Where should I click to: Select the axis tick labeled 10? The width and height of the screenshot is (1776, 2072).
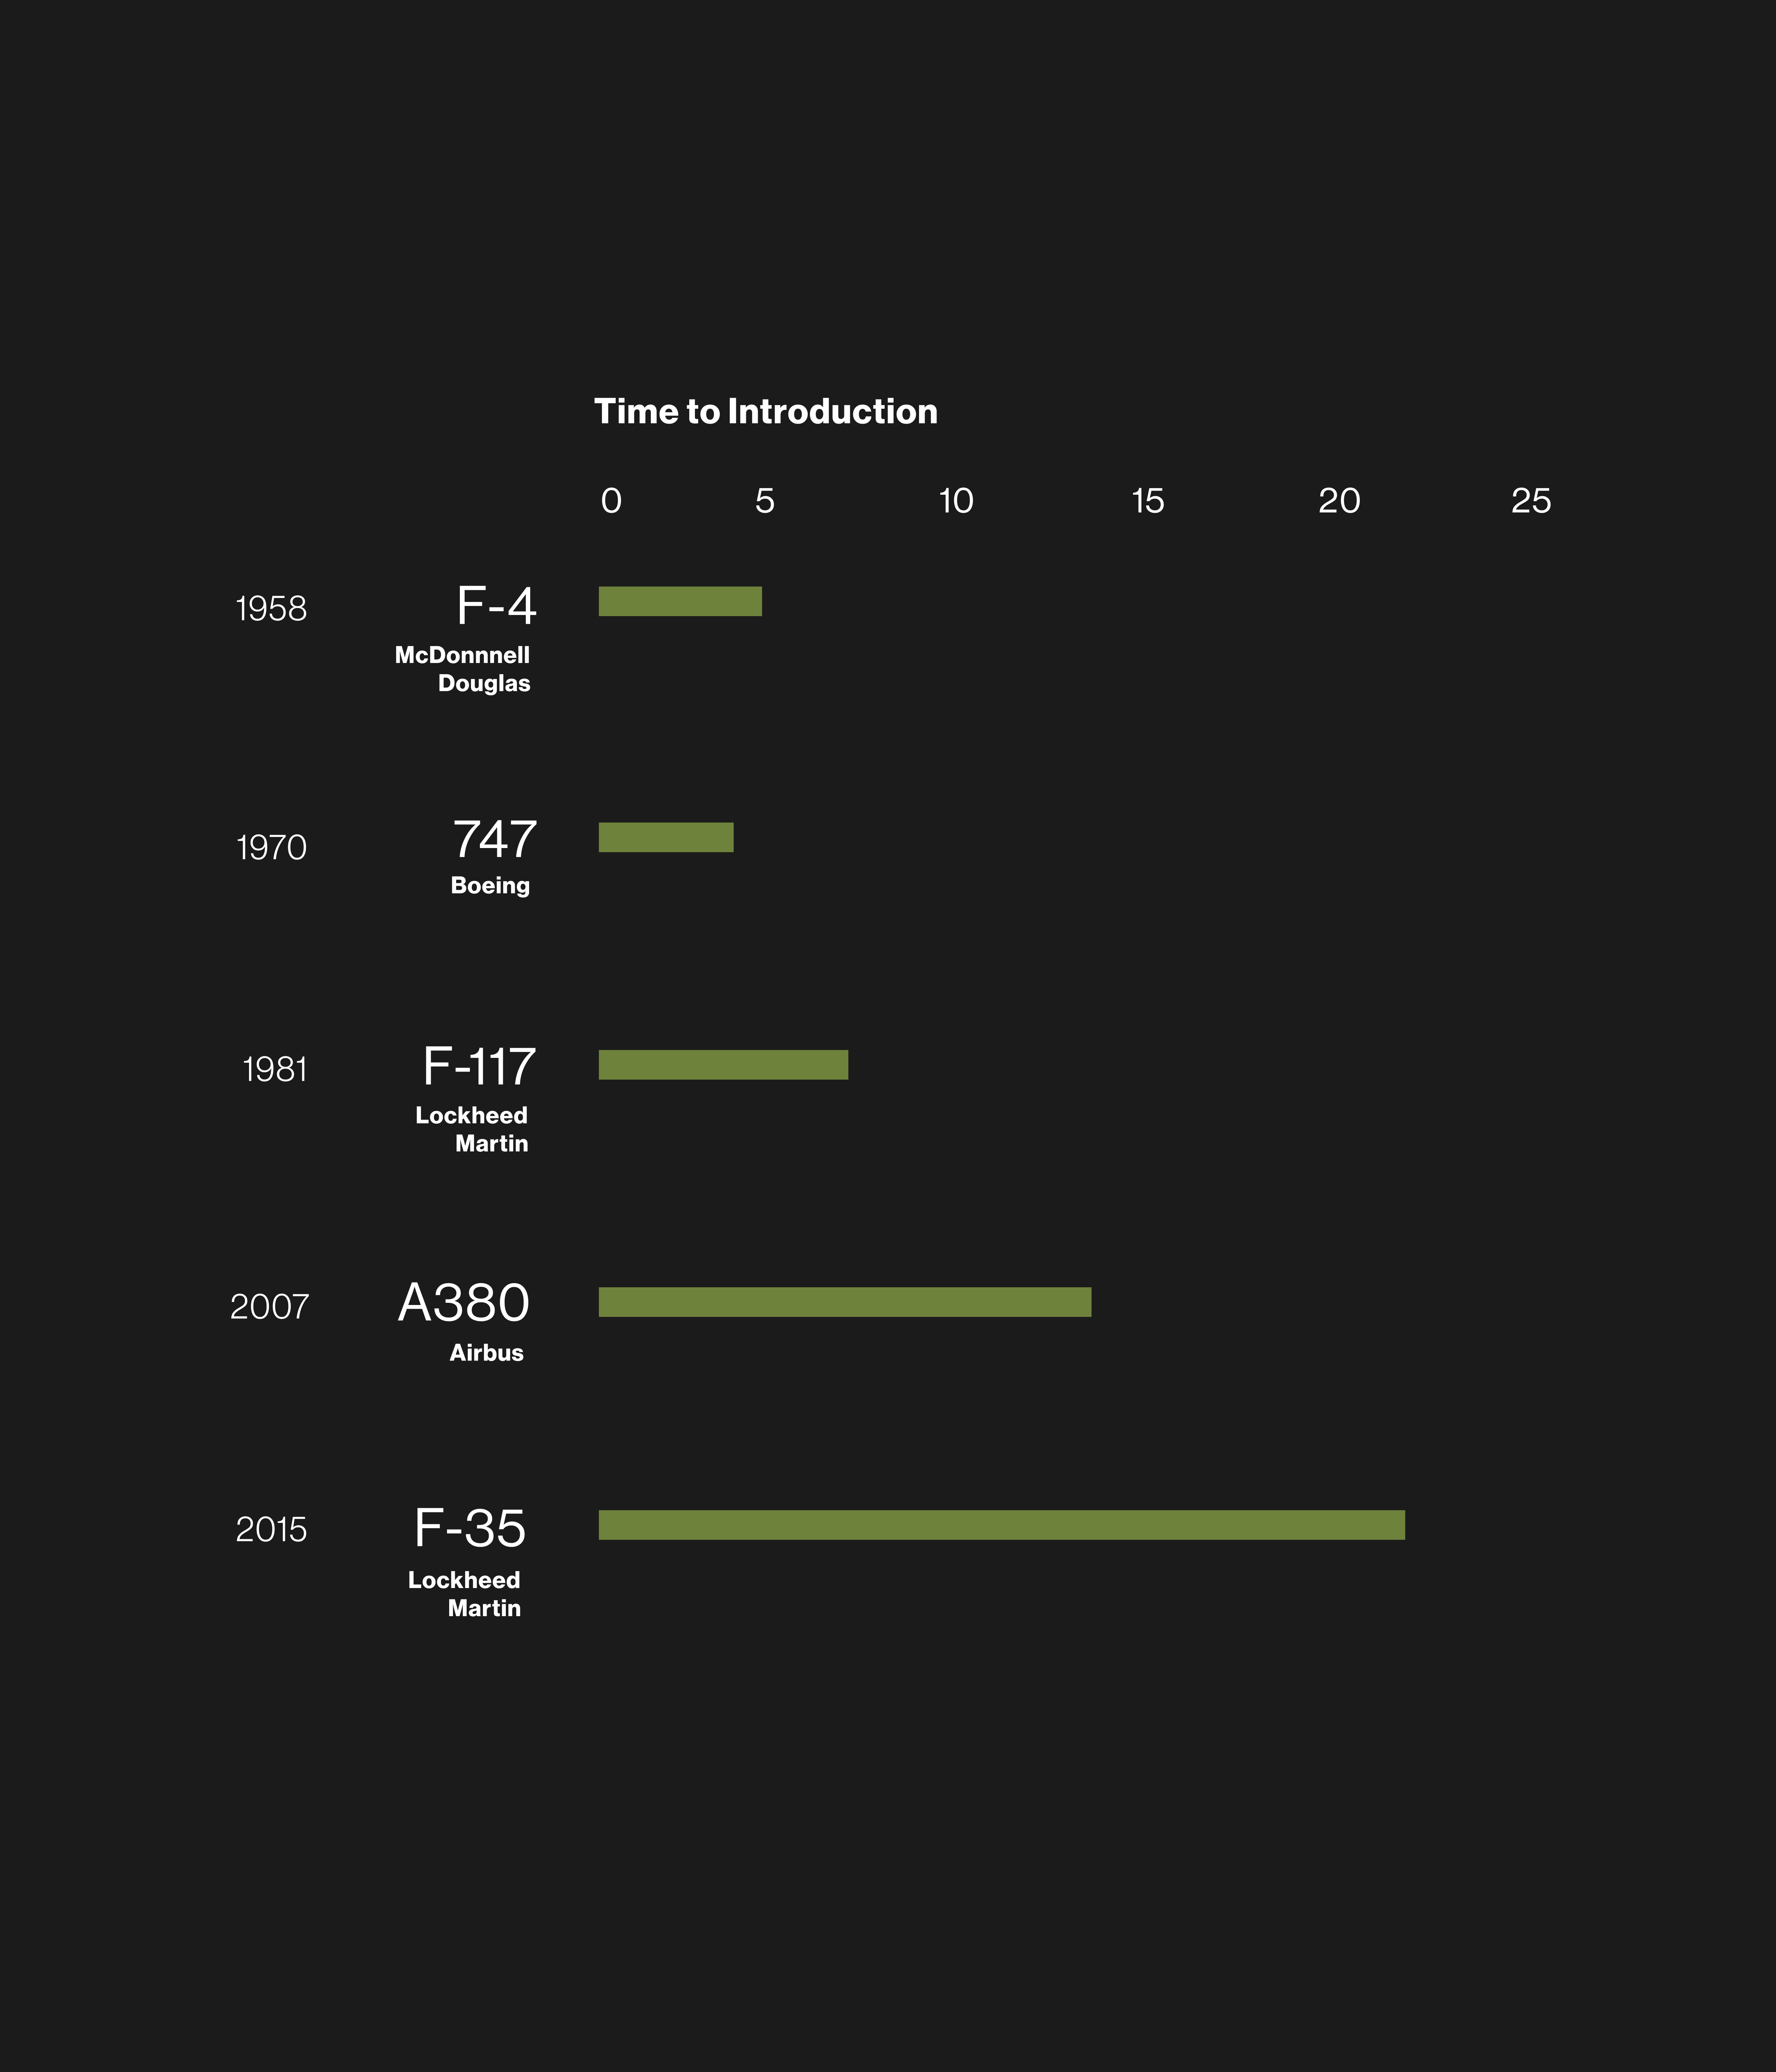click(x=956, y=501)
